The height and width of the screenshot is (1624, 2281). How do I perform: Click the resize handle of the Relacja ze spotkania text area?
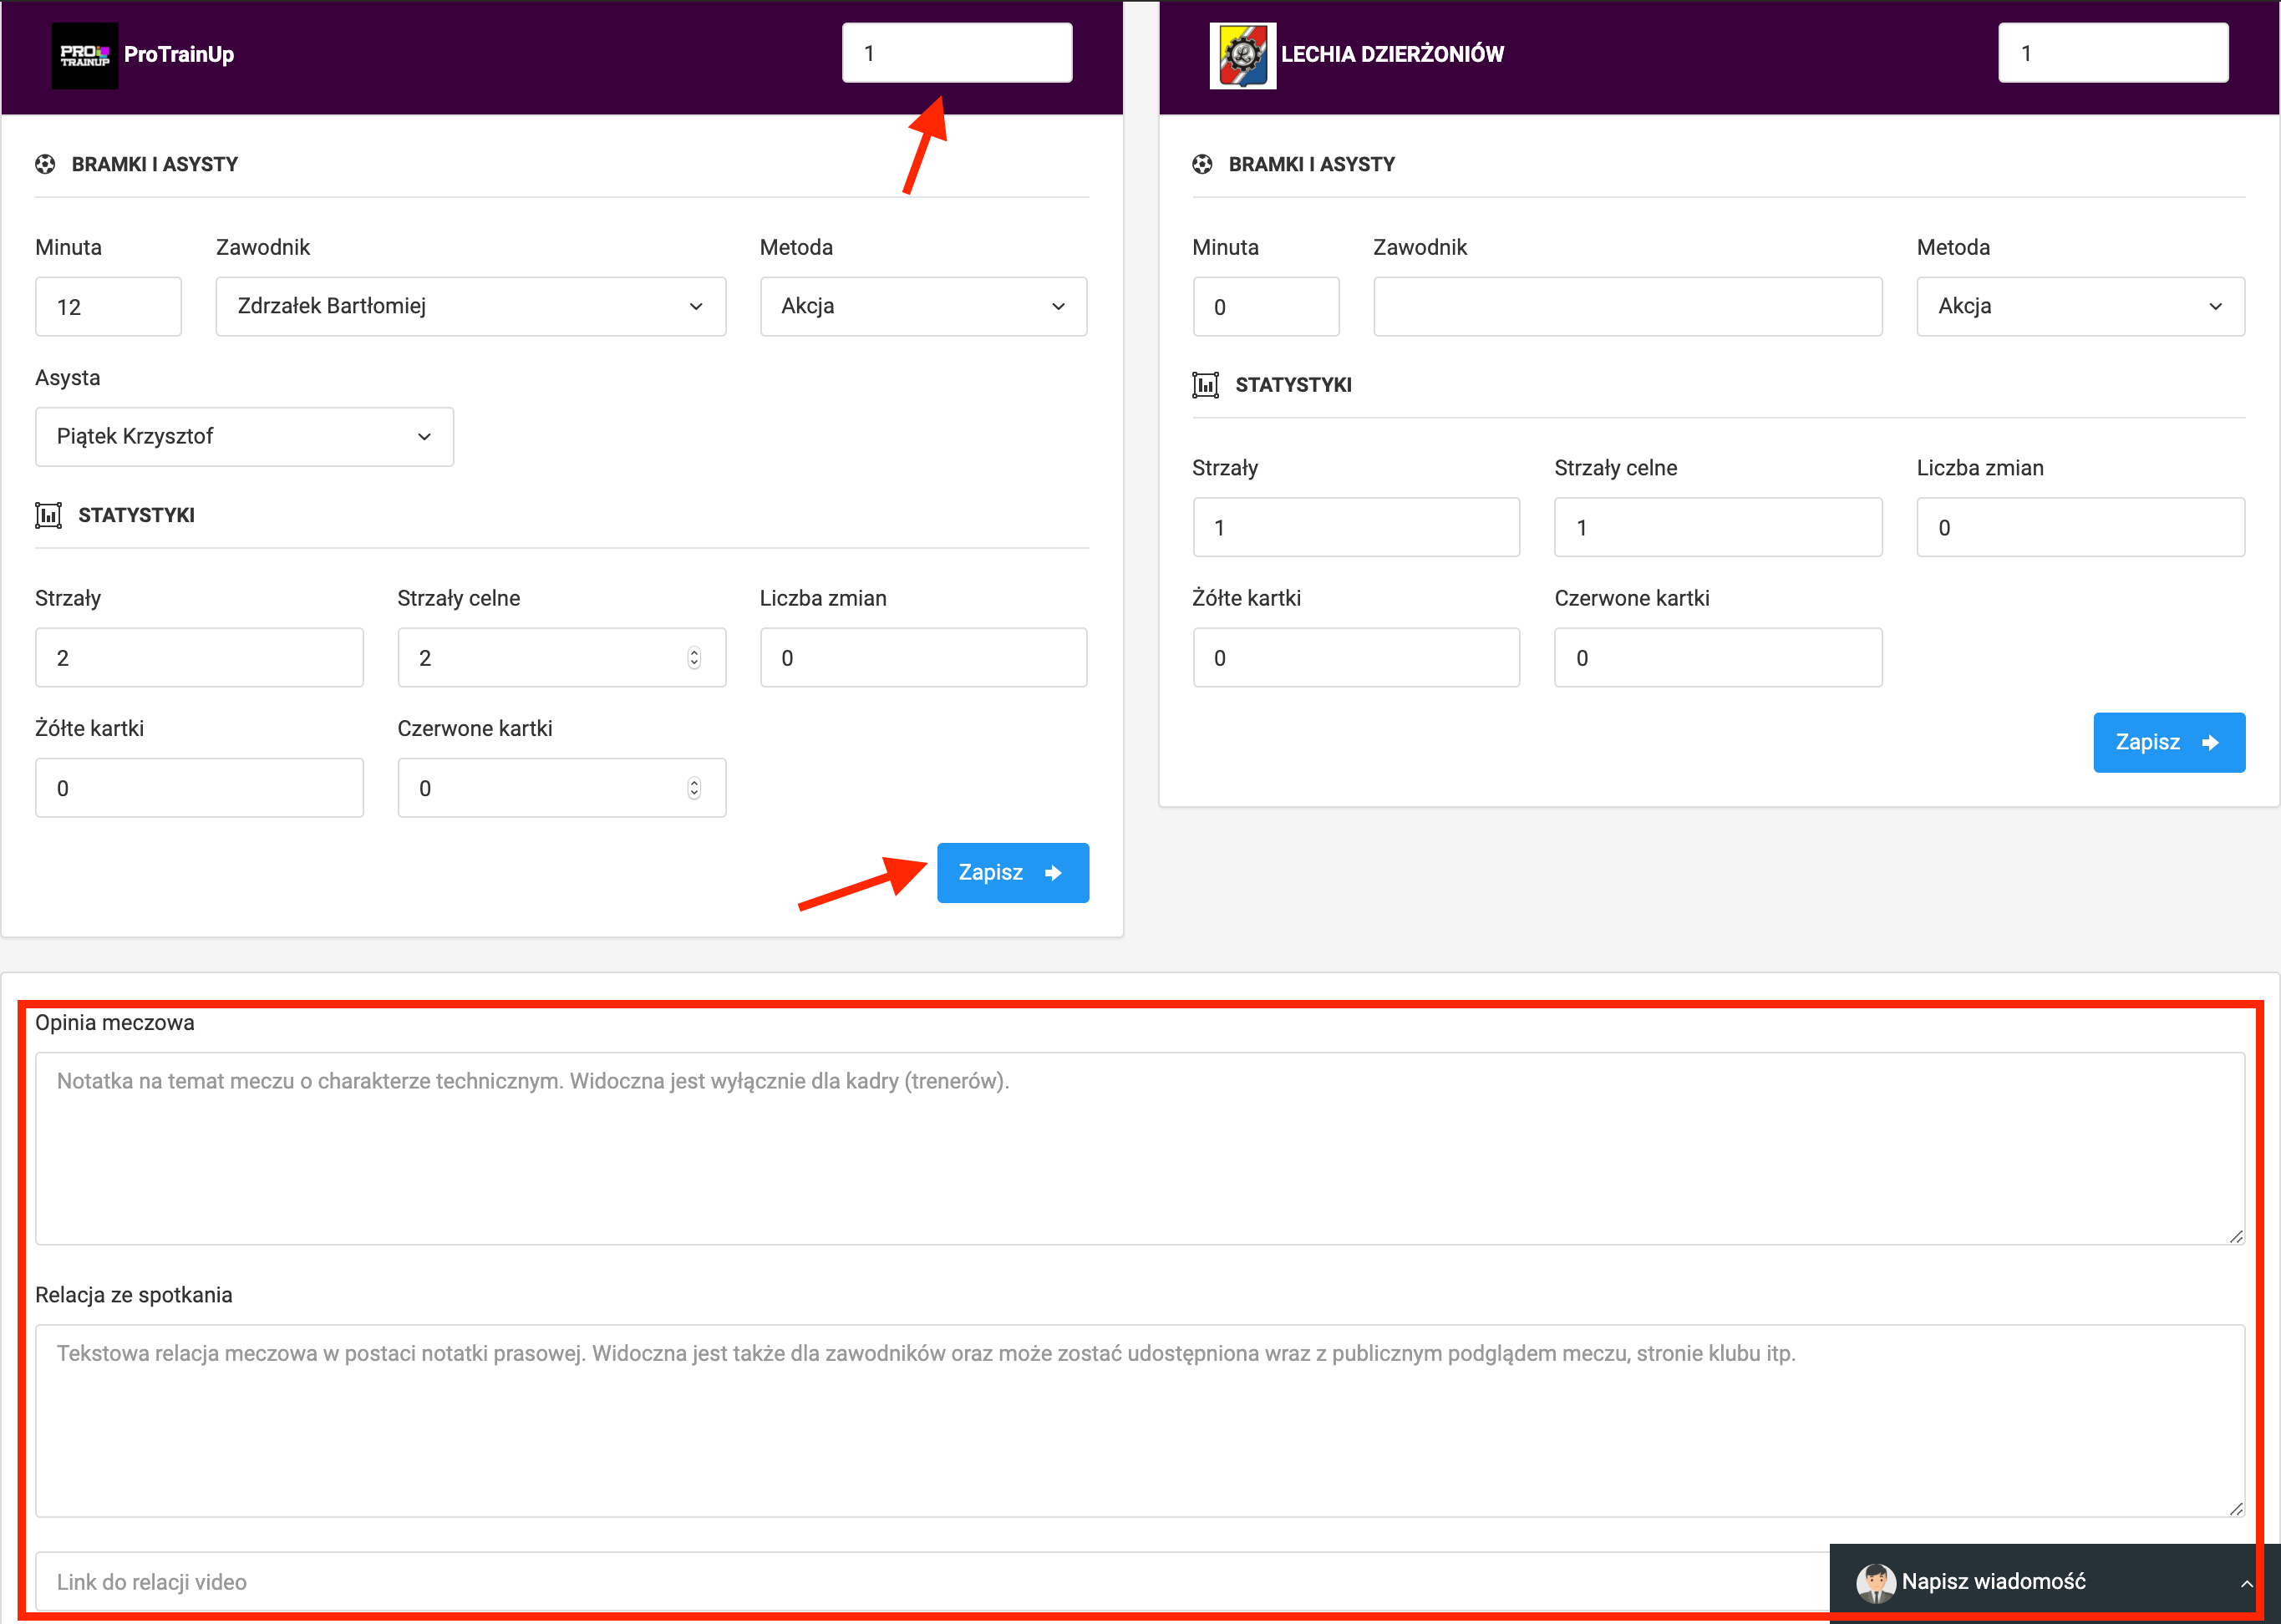click(2236, 1509)
